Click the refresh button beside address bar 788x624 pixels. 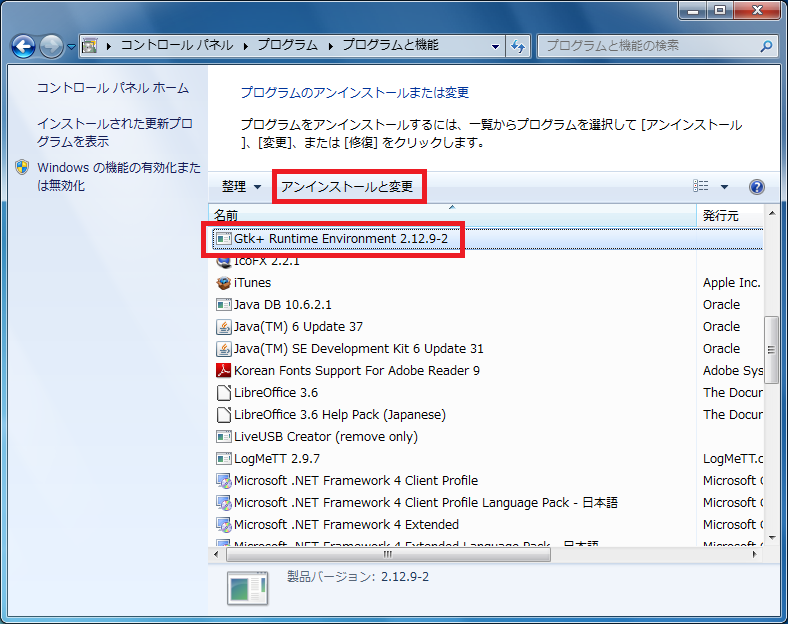click(518, 46)
